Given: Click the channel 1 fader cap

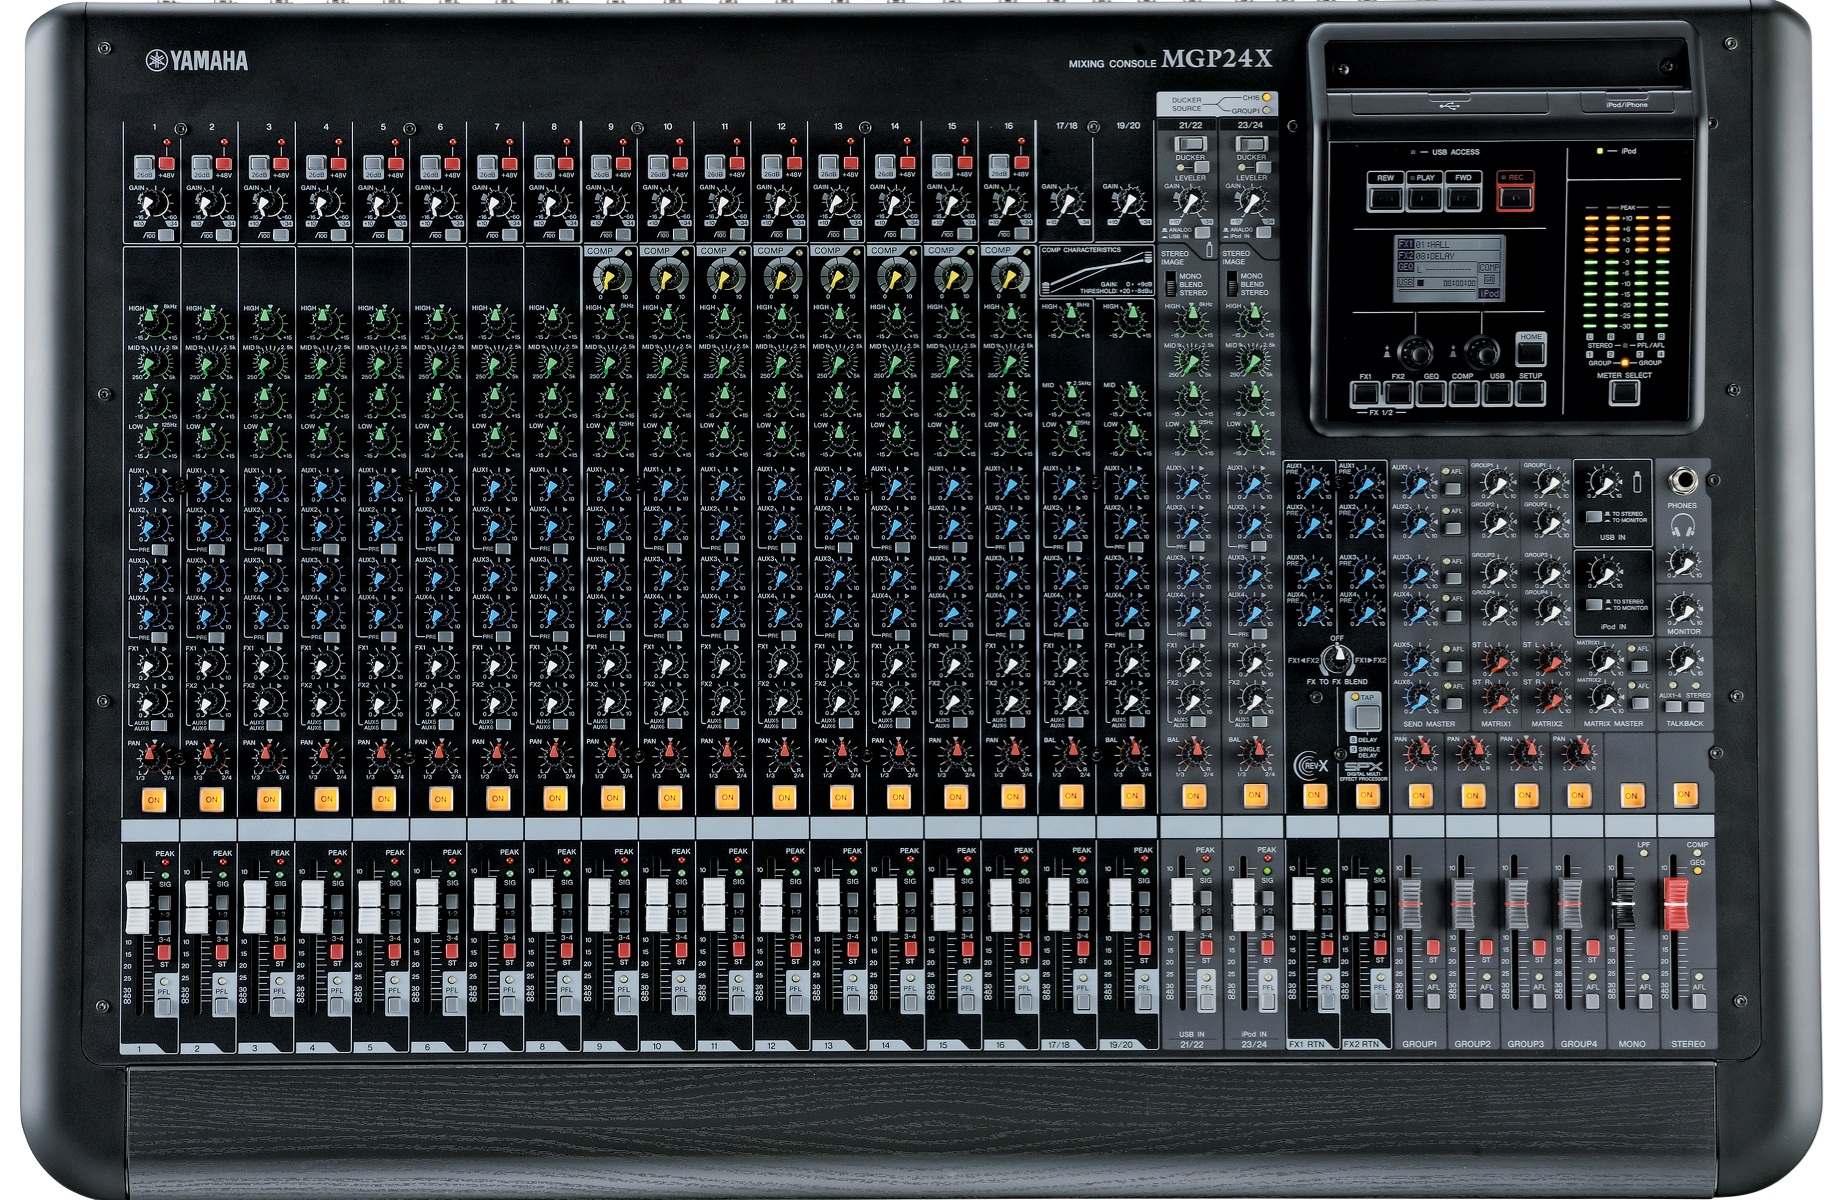Looking at the screenshot, I should (138, 907).
